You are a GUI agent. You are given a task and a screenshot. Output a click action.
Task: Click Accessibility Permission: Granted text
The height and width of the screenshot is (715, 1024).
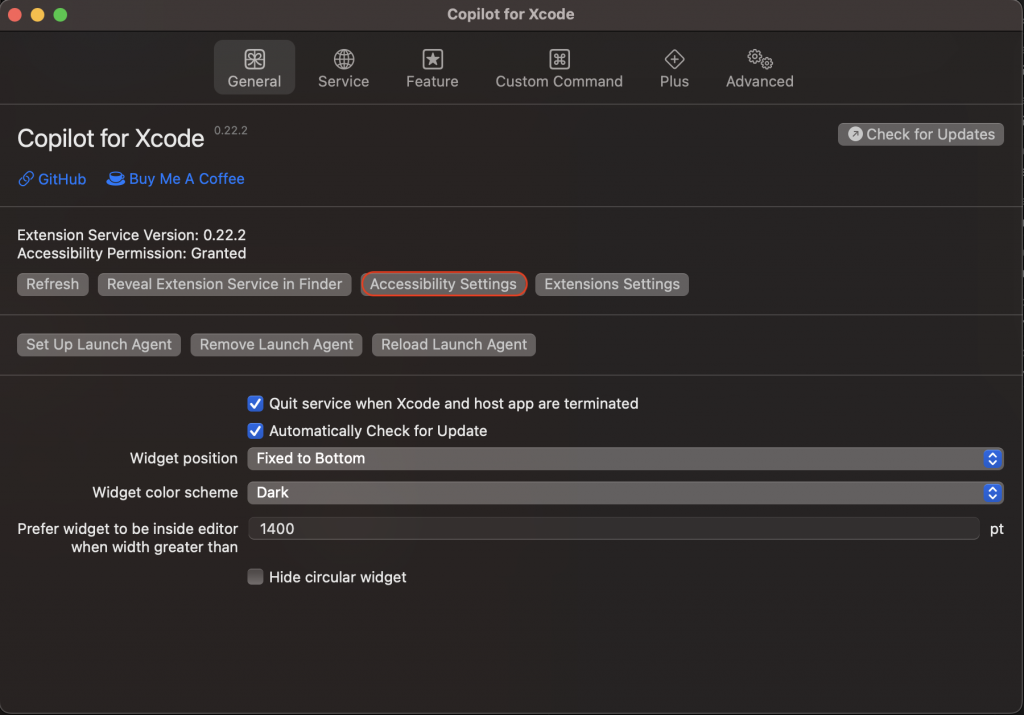pyautogui.click(x=131, y=253)
